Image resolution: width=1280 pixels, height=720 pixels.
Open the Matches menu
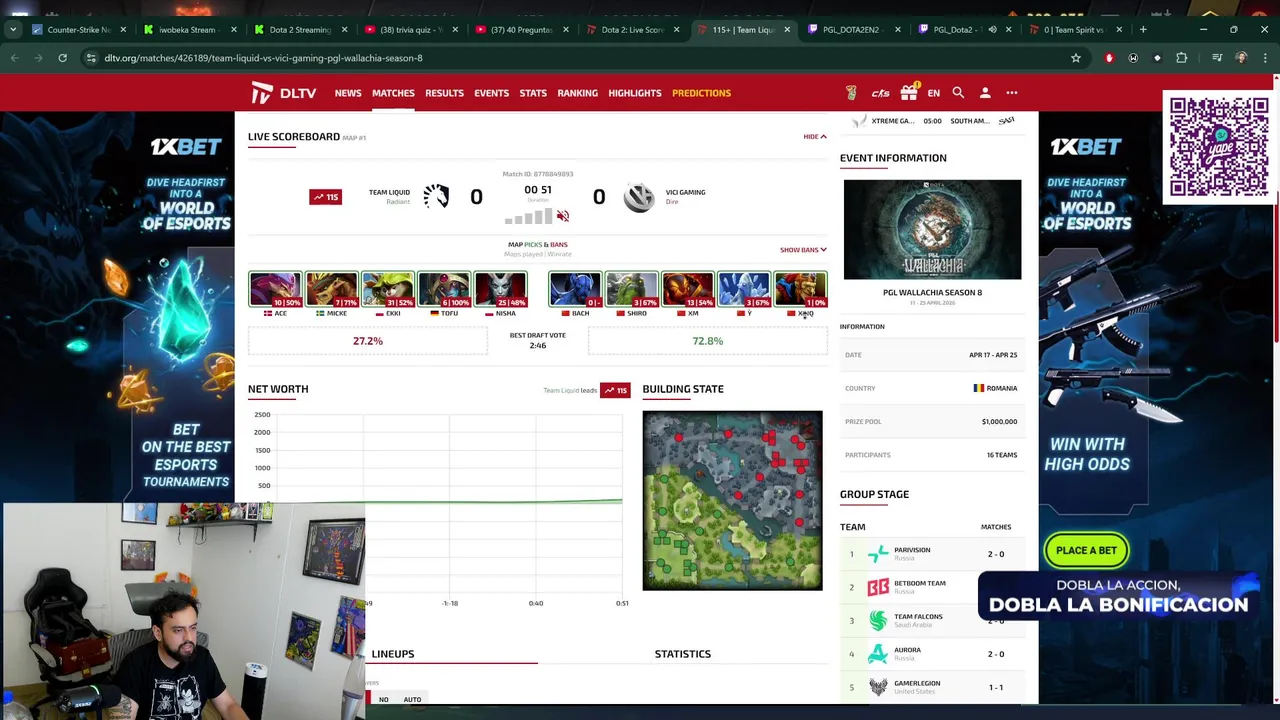[x=393, y=93]
